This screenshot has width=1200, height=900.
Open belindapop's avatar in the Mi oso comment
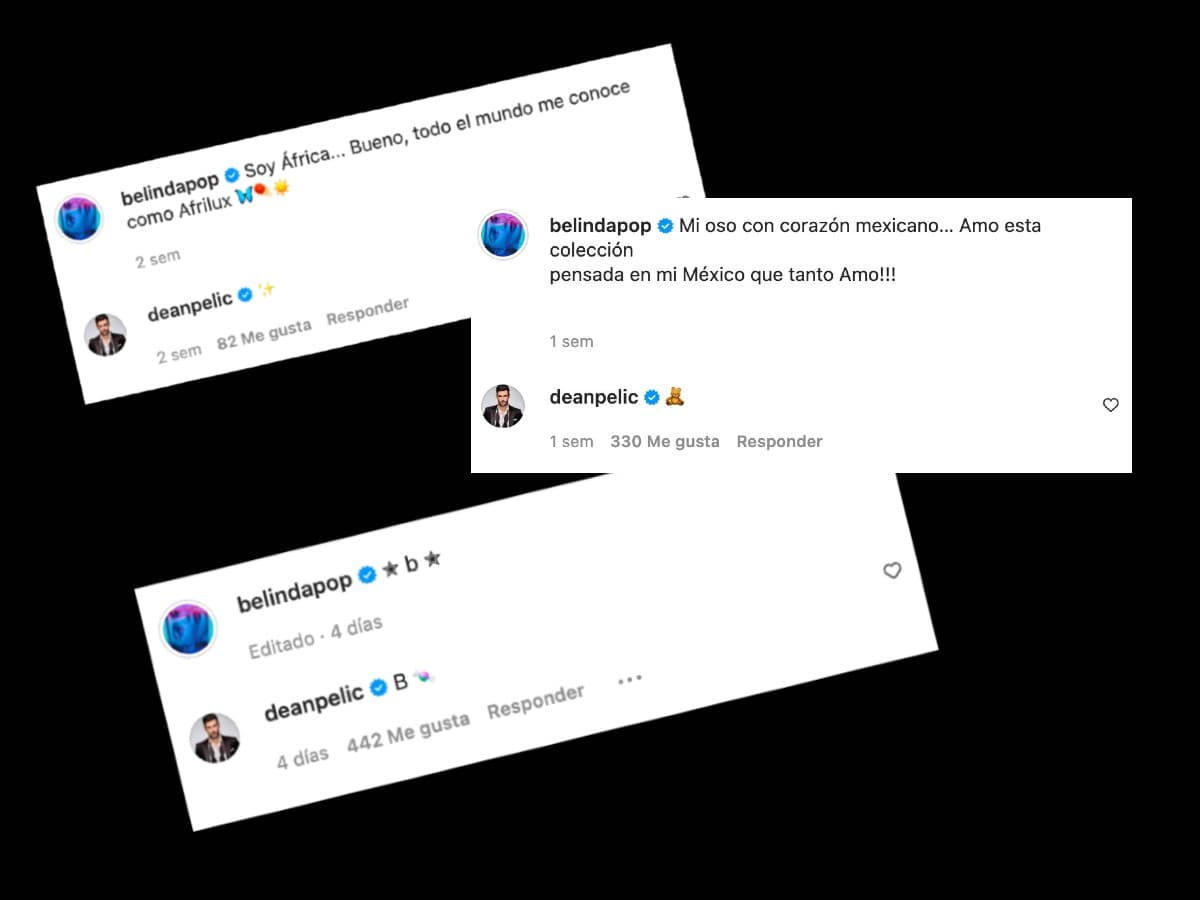[x=502, y=235]
